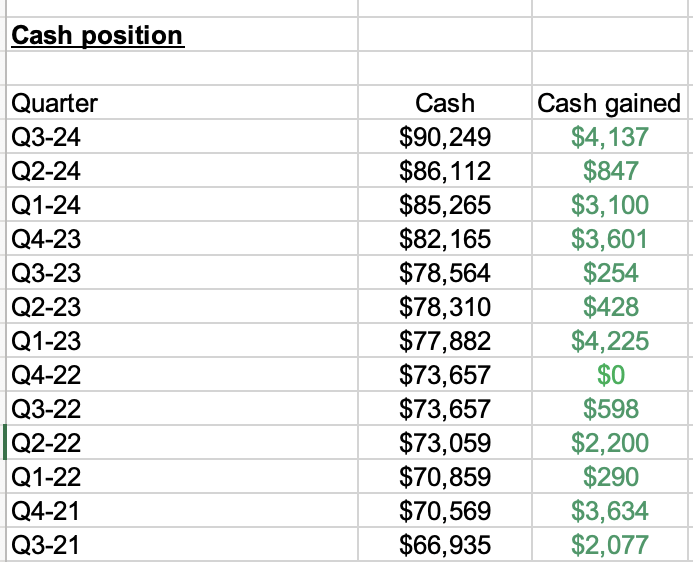Viewport: 693px width, 562px height.
Task: Select the $4,137 cash gained cell
Action: 609,137
